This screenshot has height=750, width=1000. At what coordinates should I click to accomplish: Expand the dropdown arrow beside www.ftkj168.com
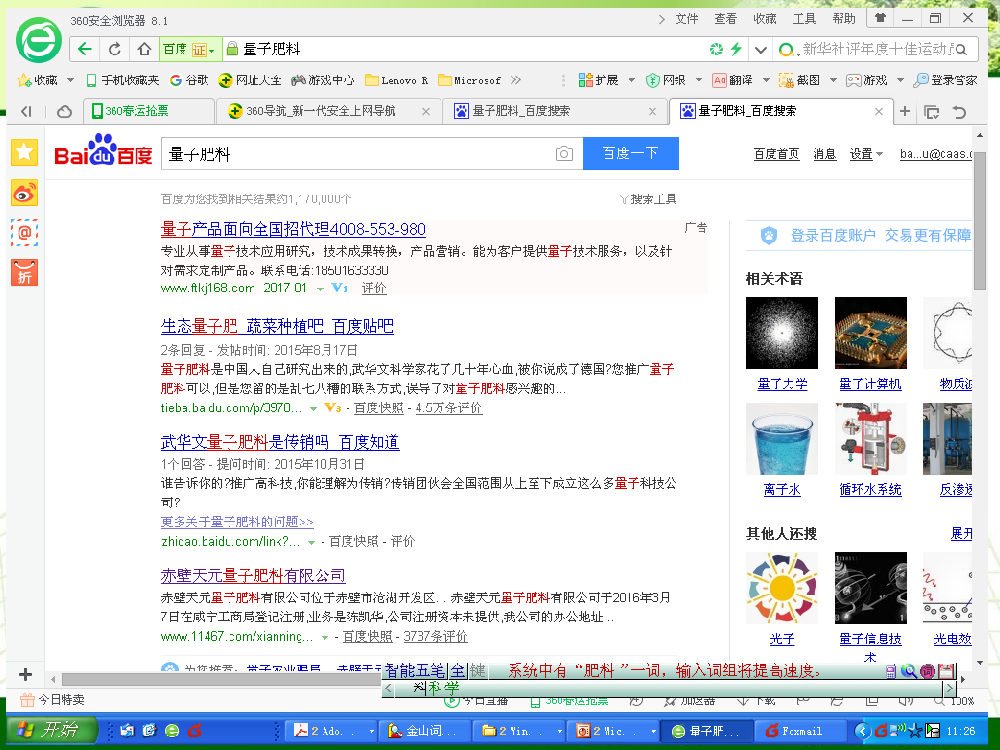320,289
